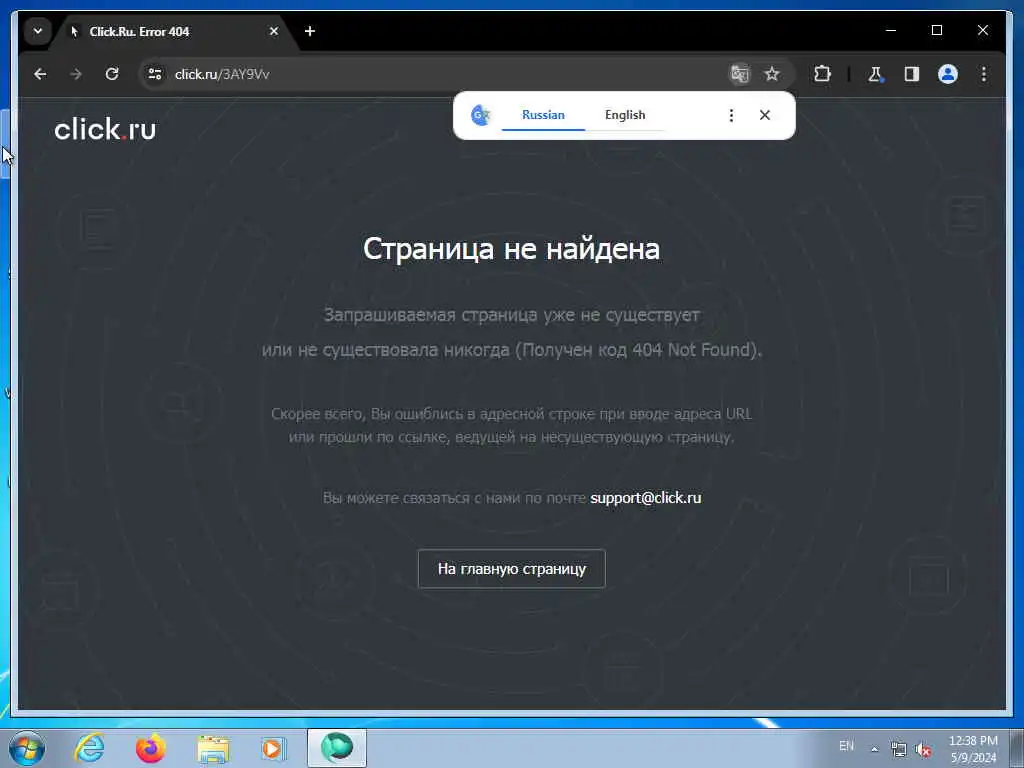Viewport: 1024px width, 768px height.
Task: Show hidden tray icons arrow
Action: [x=874, y=749]
